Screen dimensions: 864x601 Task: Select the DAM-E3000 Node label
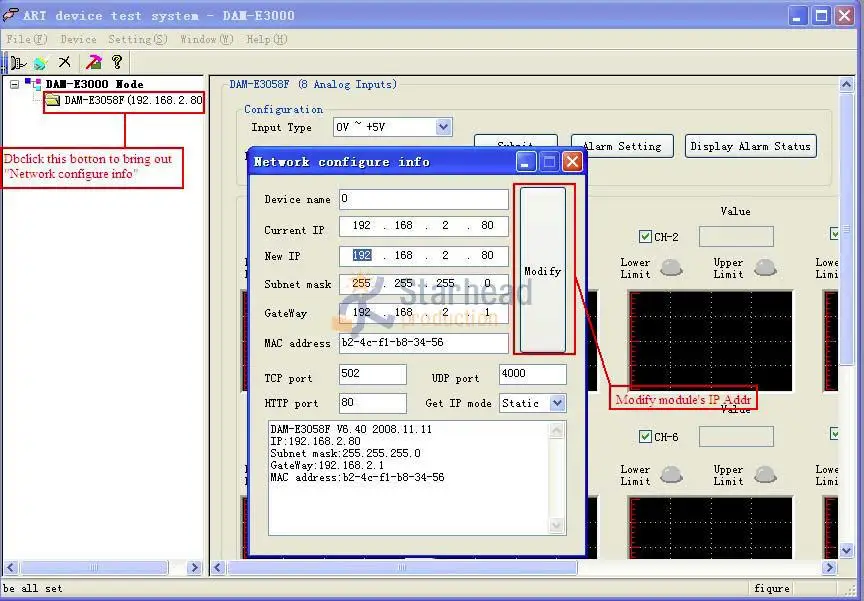coord(94,84)
